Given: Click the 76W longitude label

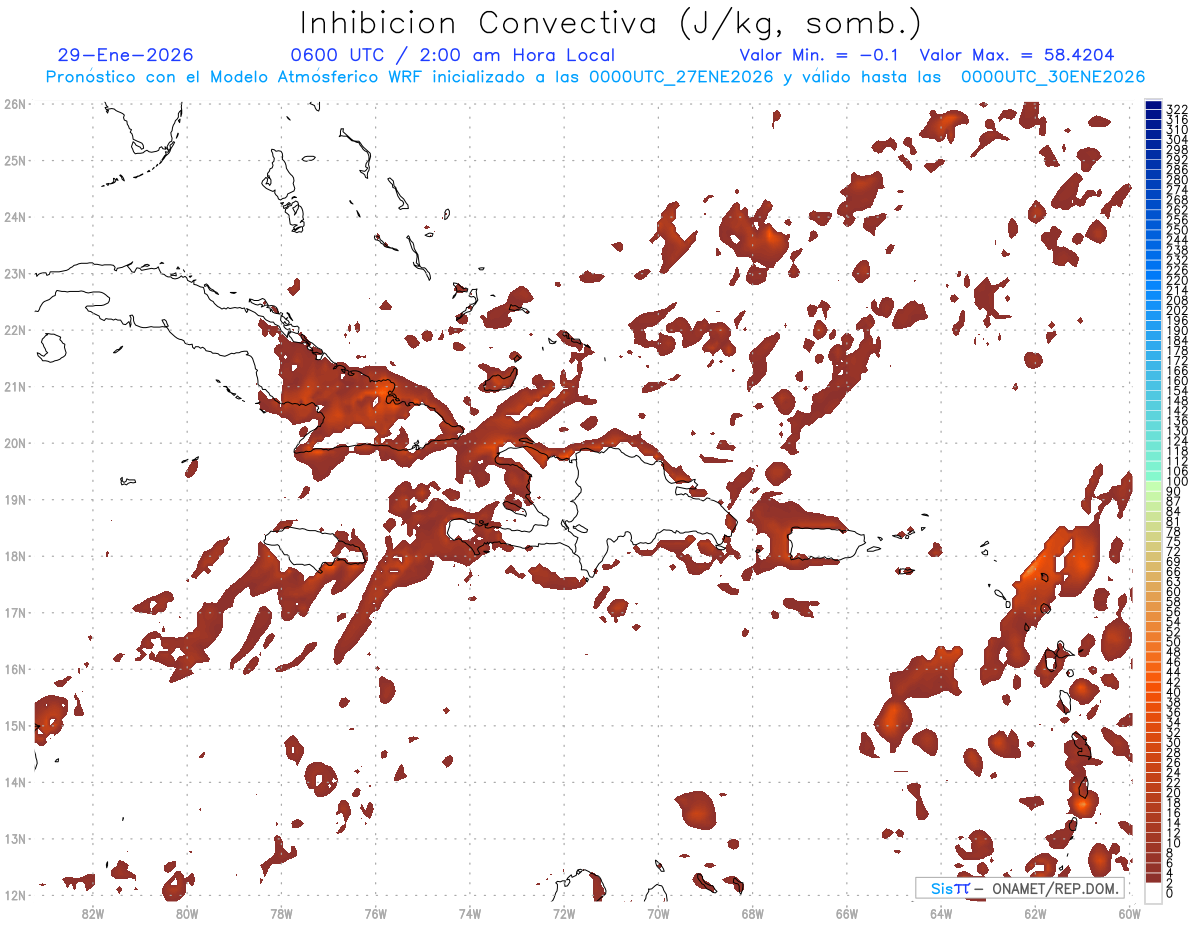Looking at the screenshot, I should coord(375,913).
